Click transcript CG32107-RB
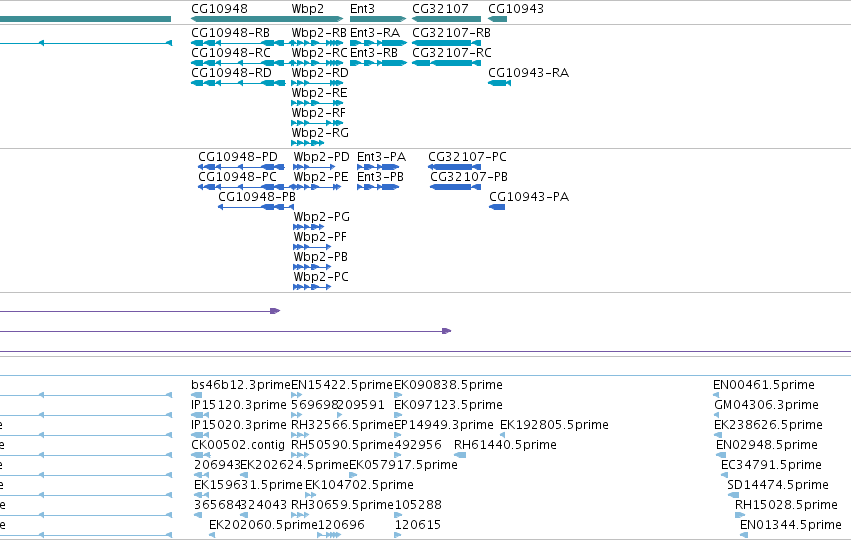Screen dimensions: 851x540 [x=451, y=33]
